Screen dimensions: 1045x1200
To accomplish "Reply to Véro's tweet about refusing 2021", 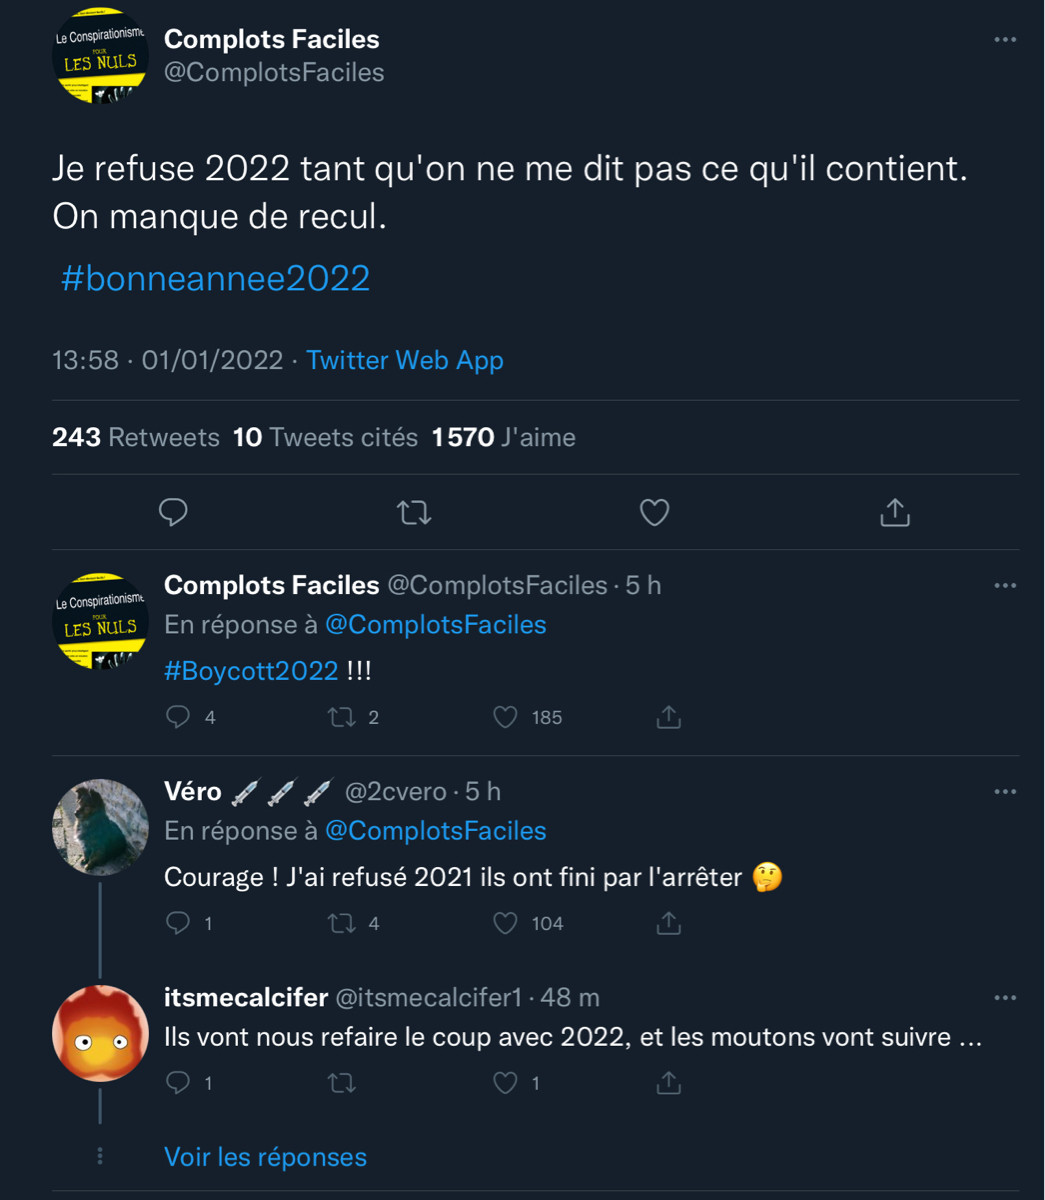I will click(177, 923).
